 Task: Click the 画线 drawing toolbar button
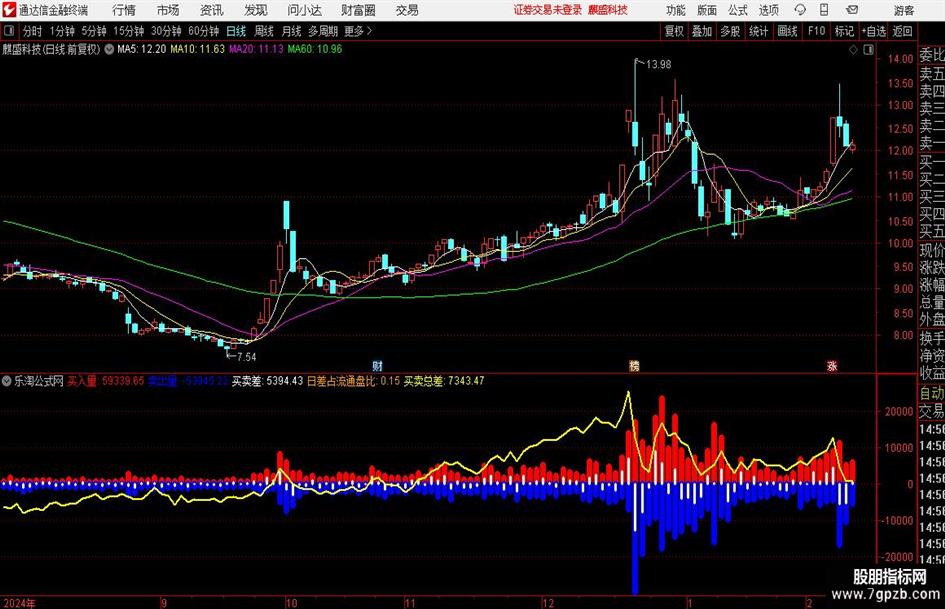click(788, 31)
